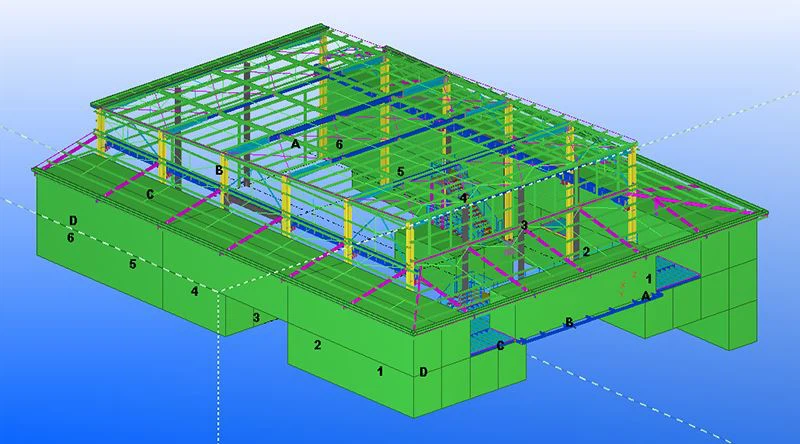Click grid label 5 on the green front wall
The width and height of the screenshot is (800, 444).
[131, 265]
